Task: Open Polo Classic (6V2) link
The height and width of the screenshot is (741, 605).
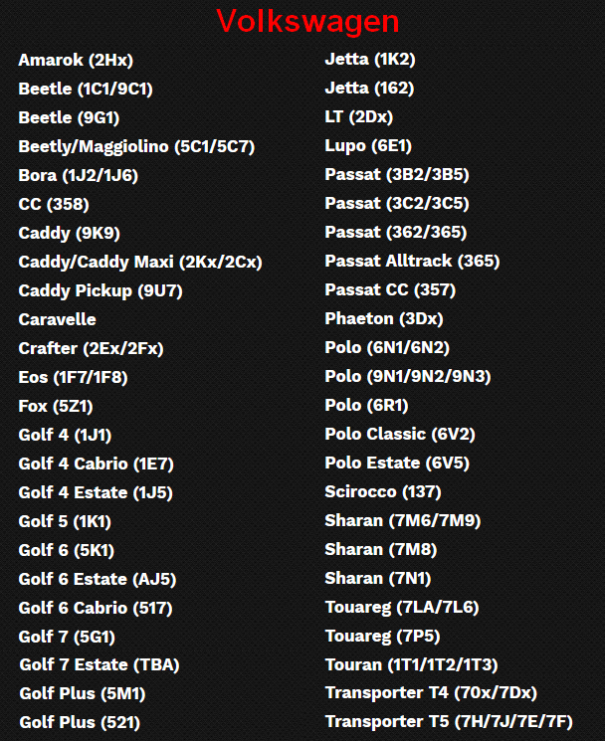Action: pyautogui.click(x=400, y=434)
